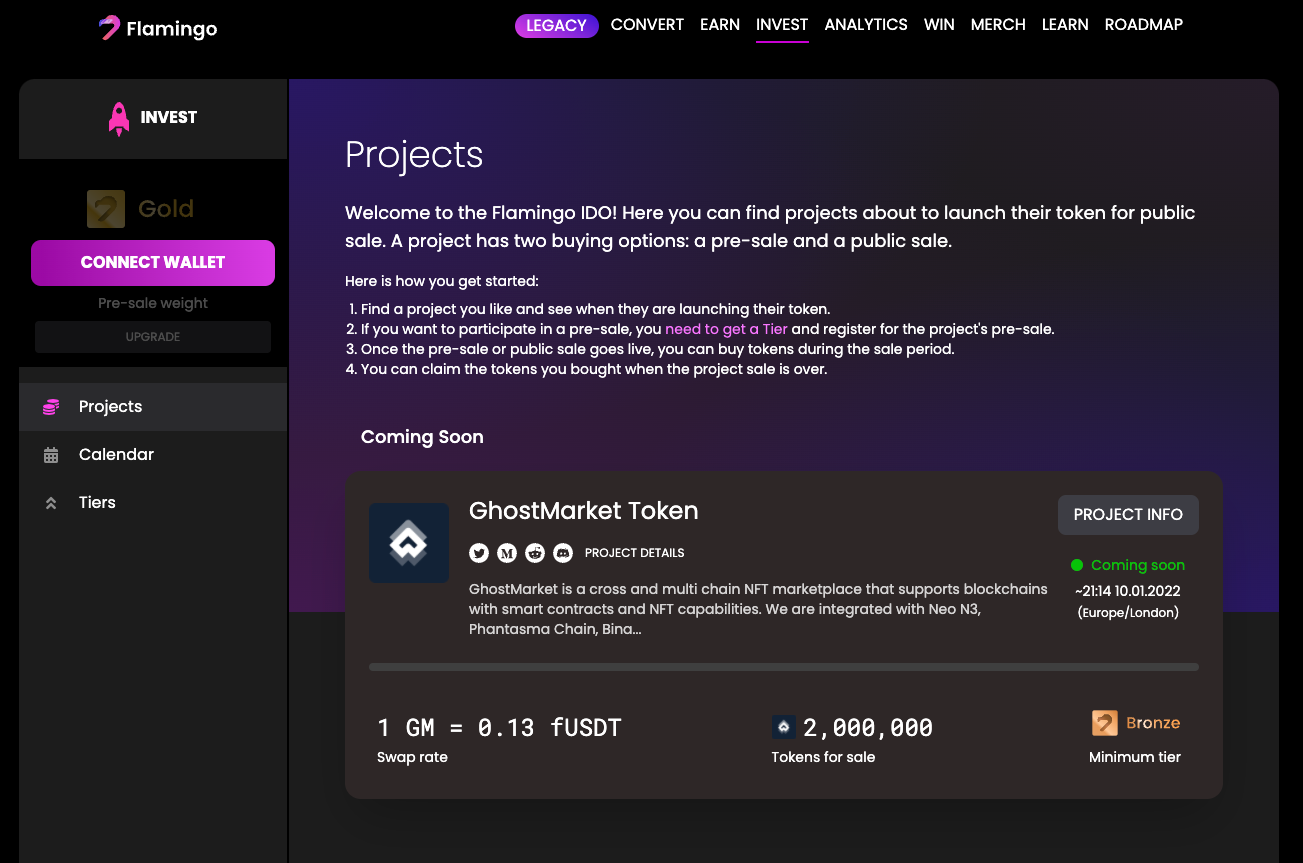
Task: Click the sale progress bar
Action: pyautogui.click(x=784, y=667)
